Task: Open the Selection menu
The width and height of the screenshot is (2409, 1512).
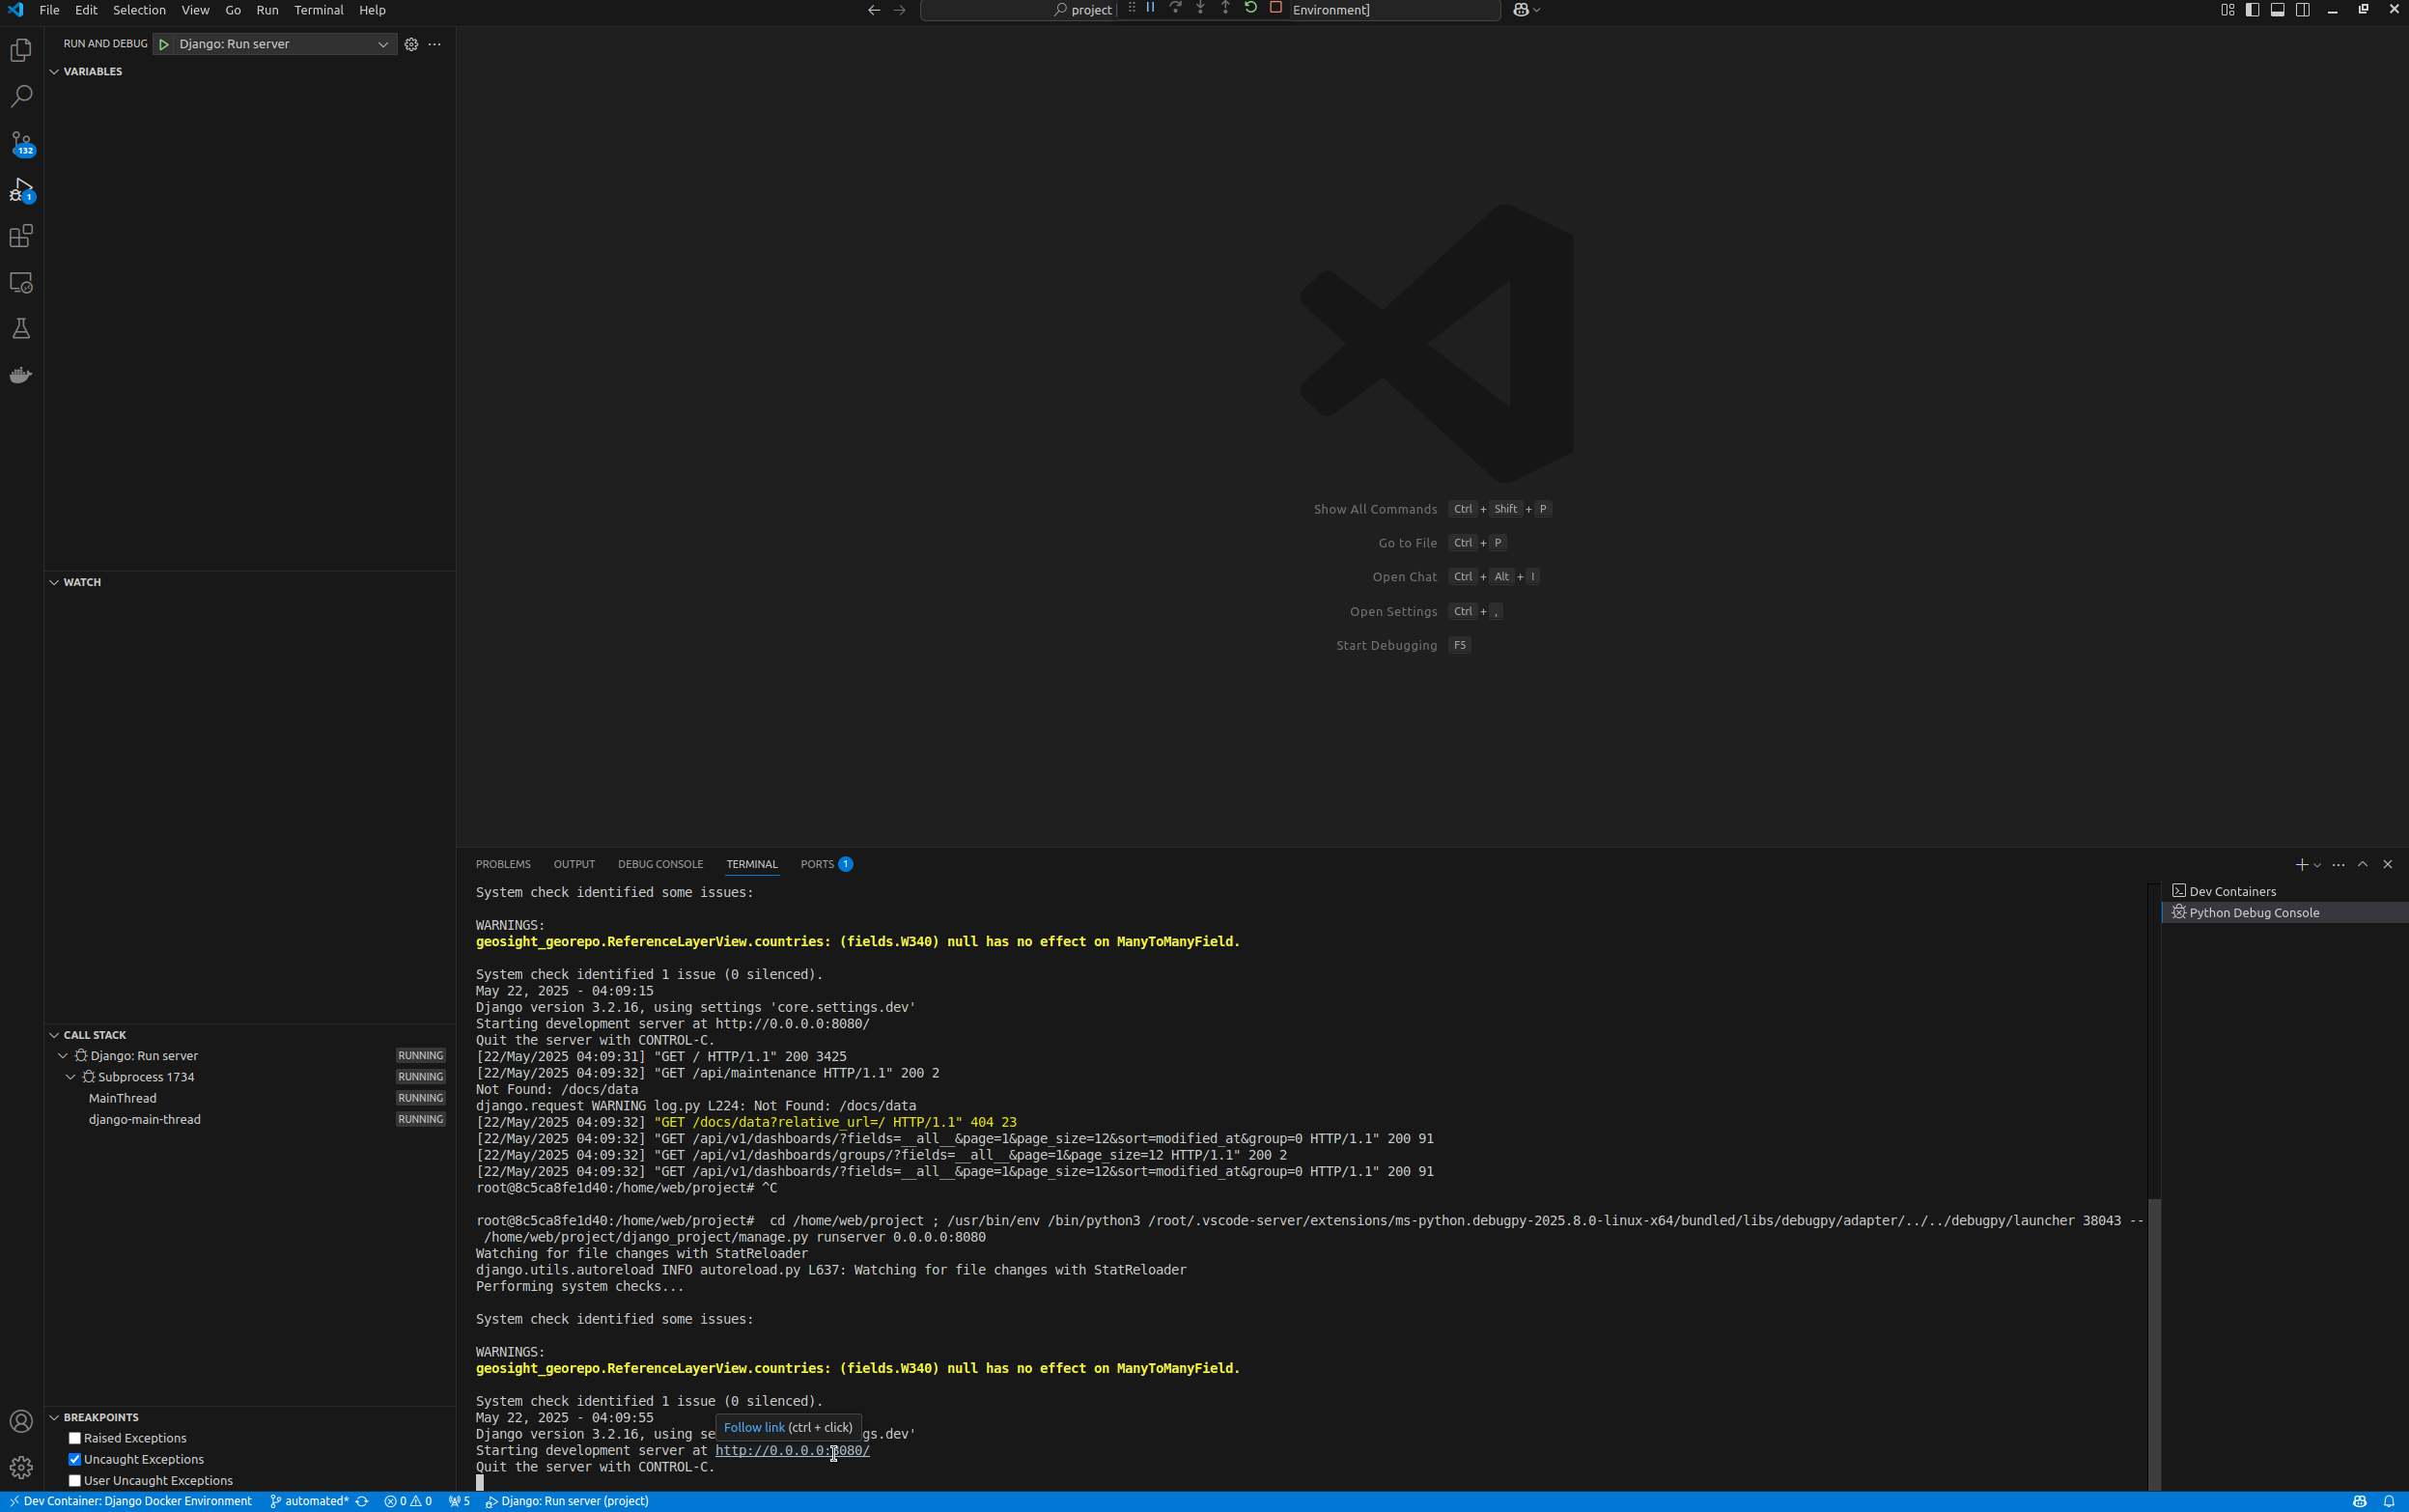Action: tap(139, 10)
